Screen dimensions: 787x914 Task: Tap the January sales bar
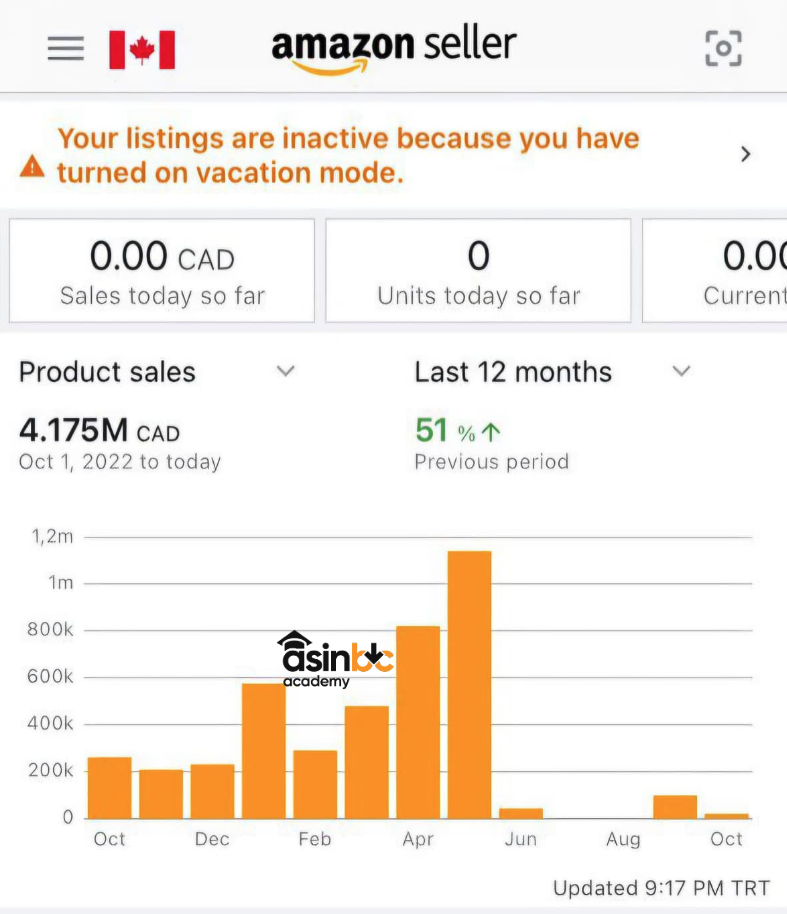(264, 750)
